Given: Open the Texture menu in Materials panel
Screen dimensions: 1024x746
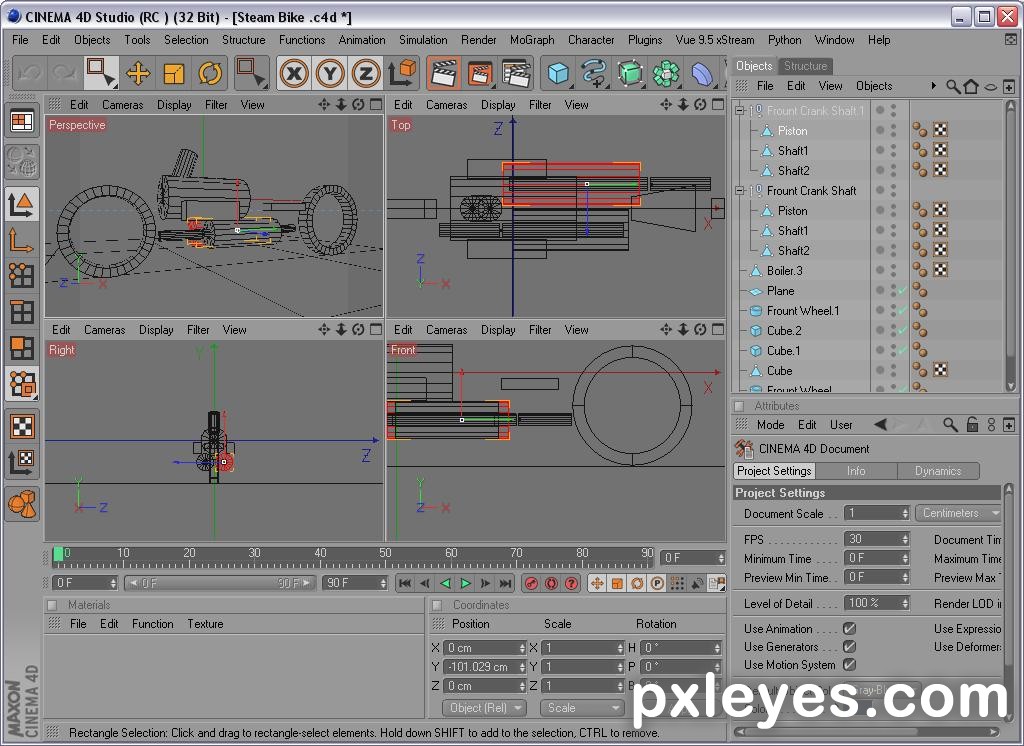Looking at the screenshot, I should [x=205, y=624].
